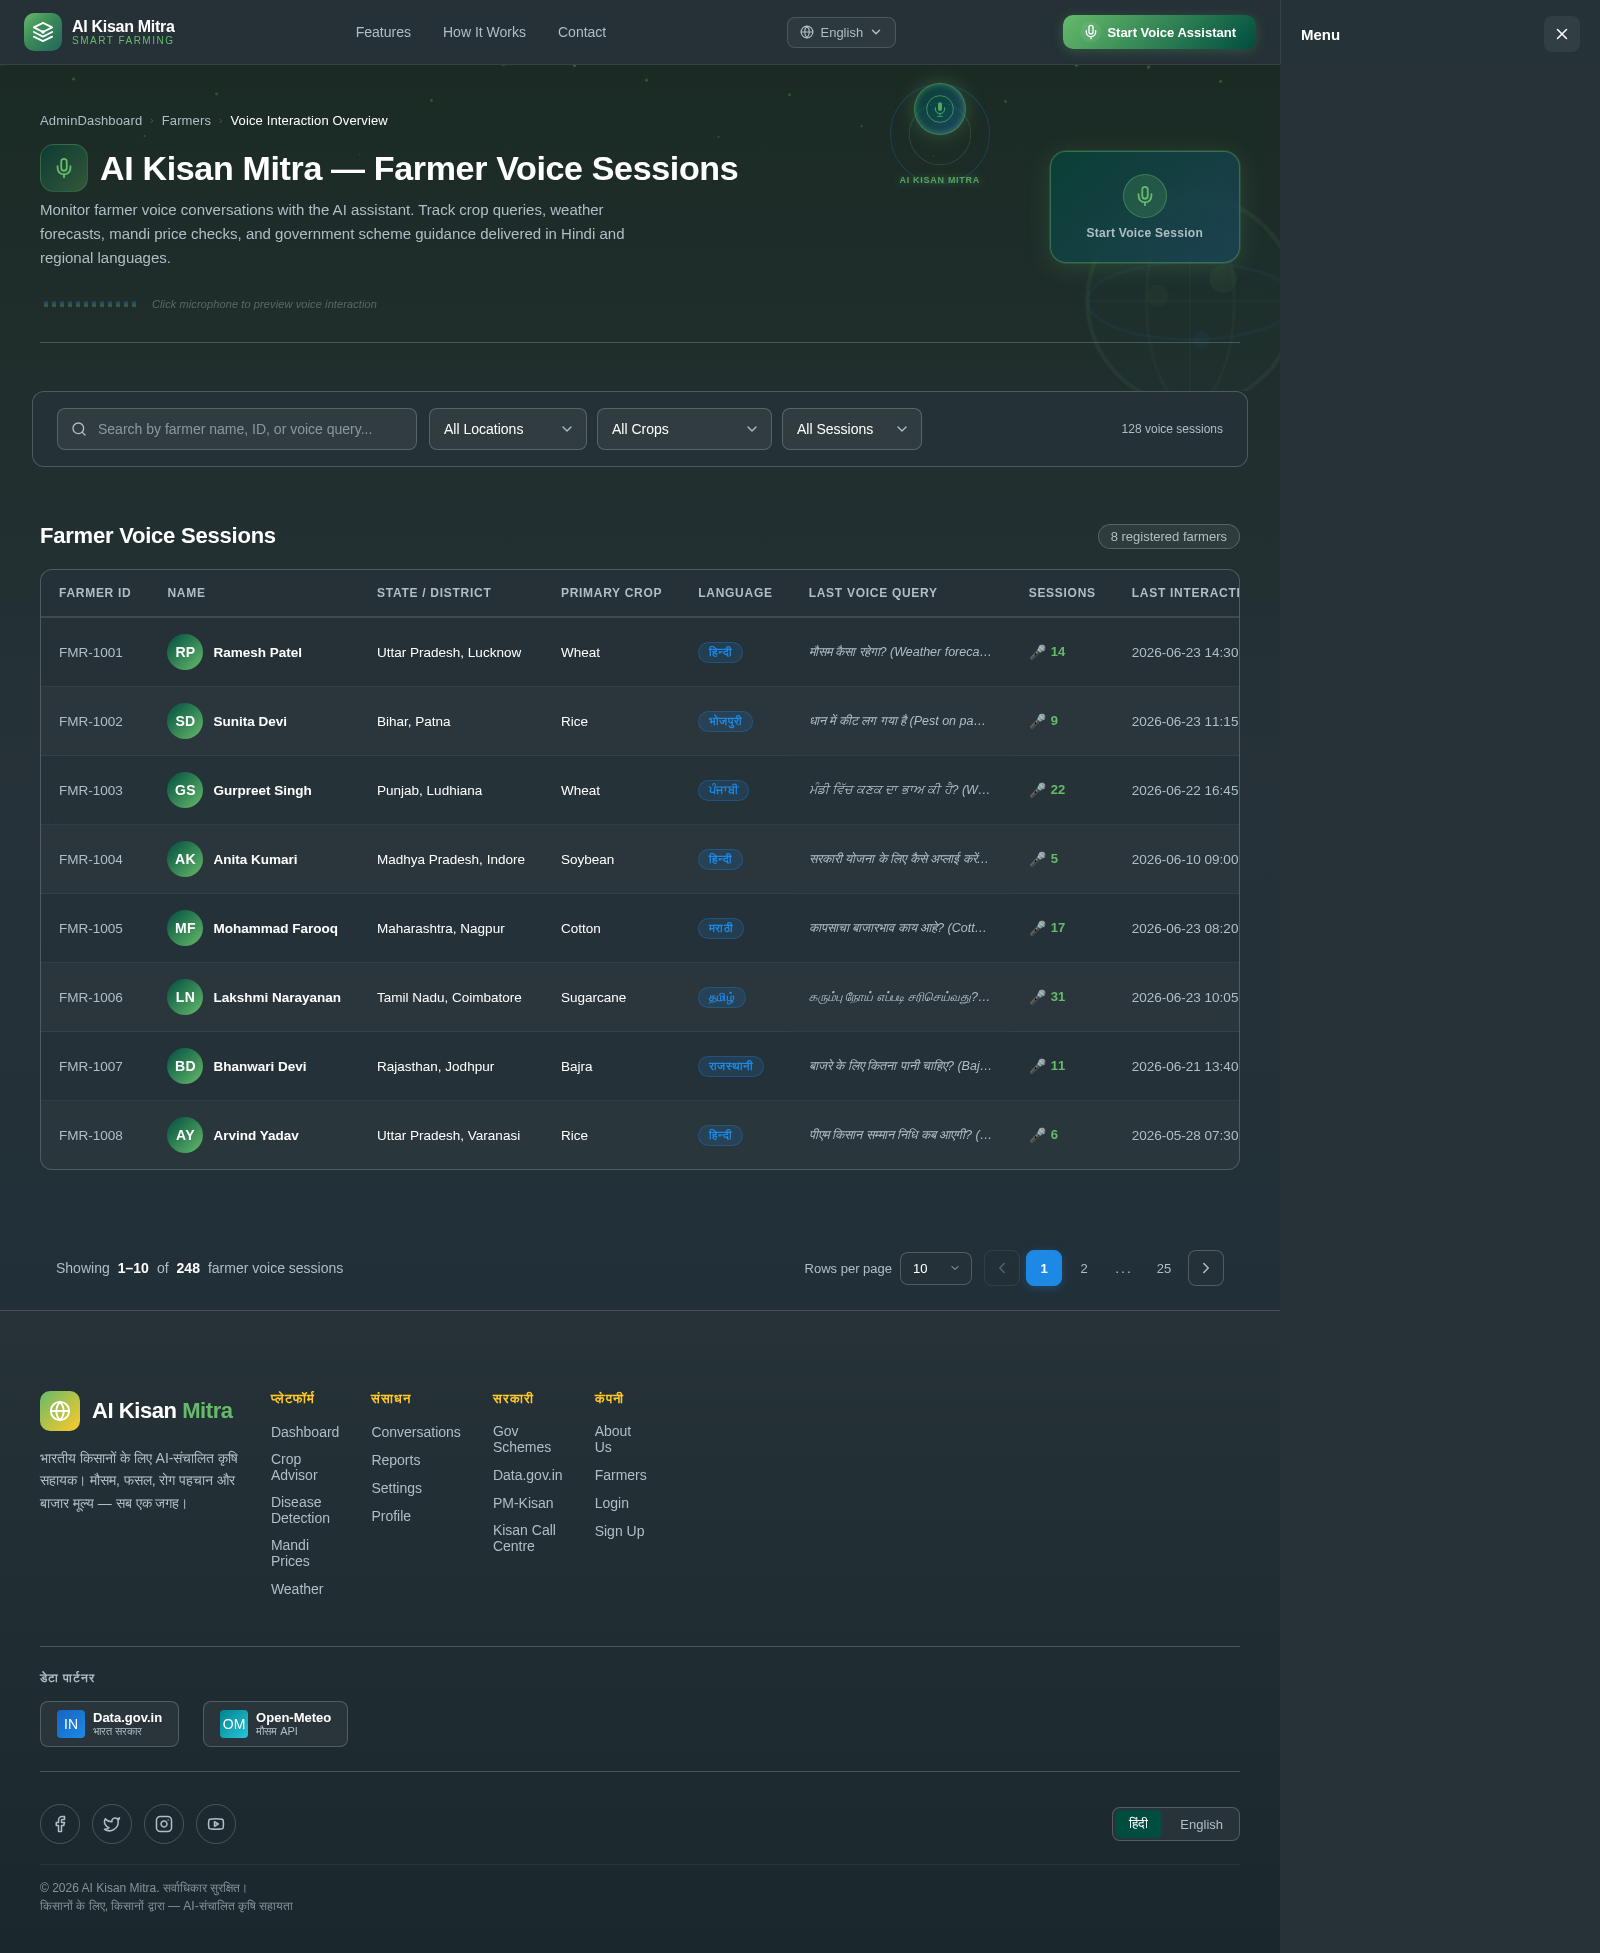This screenshot has width=1600, height=1953.
Task: Open the YouTube social icon
Action: 216,1824
